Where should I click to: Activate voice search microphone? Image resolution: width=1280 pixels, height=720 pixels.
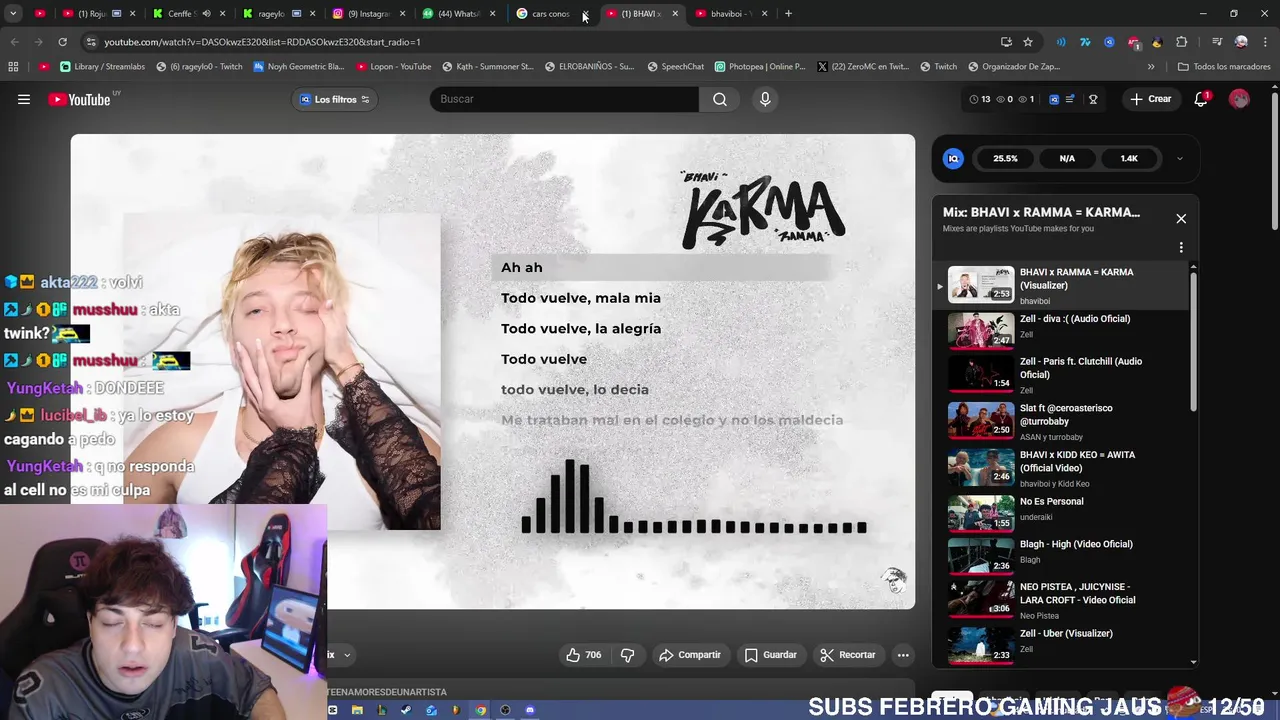click(x=765, y=99)
